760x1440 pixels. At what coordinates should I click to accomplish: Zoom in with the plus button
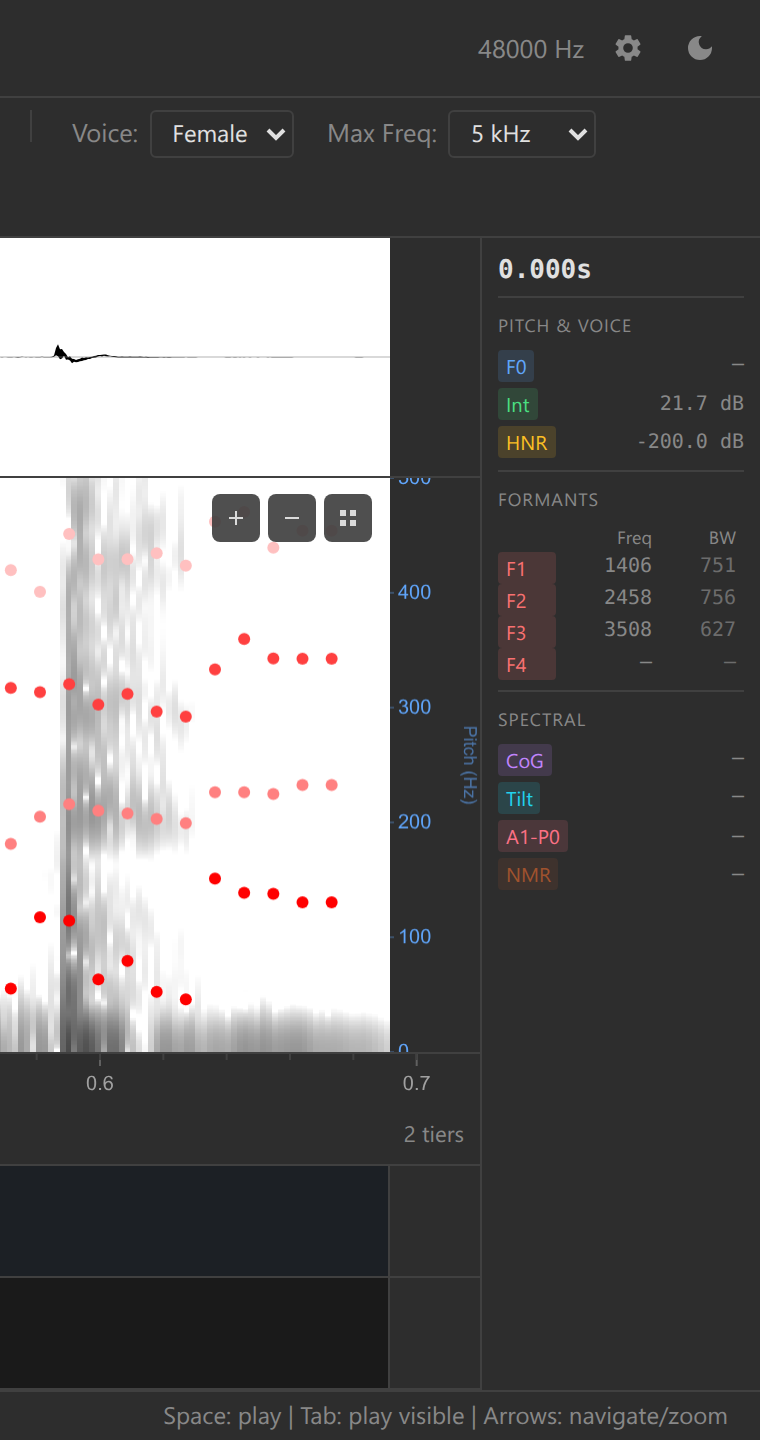click(x=236, y=518)
